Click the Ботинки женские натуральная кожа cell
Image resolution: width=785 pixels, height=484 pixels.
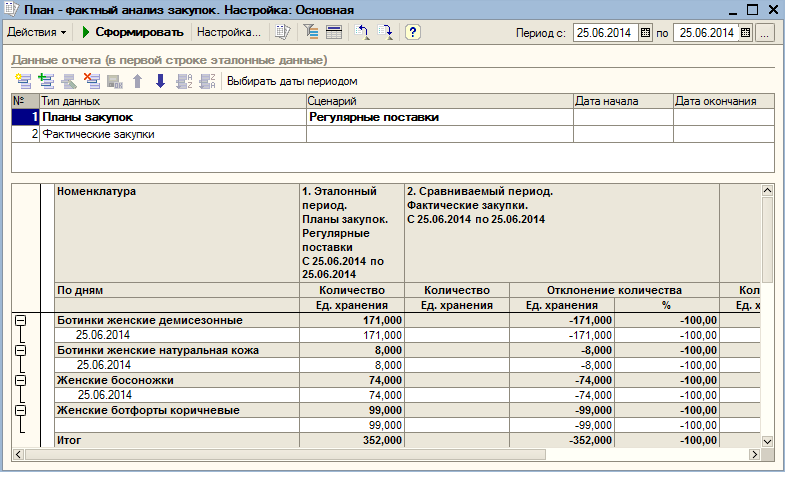tap(177, 350)
